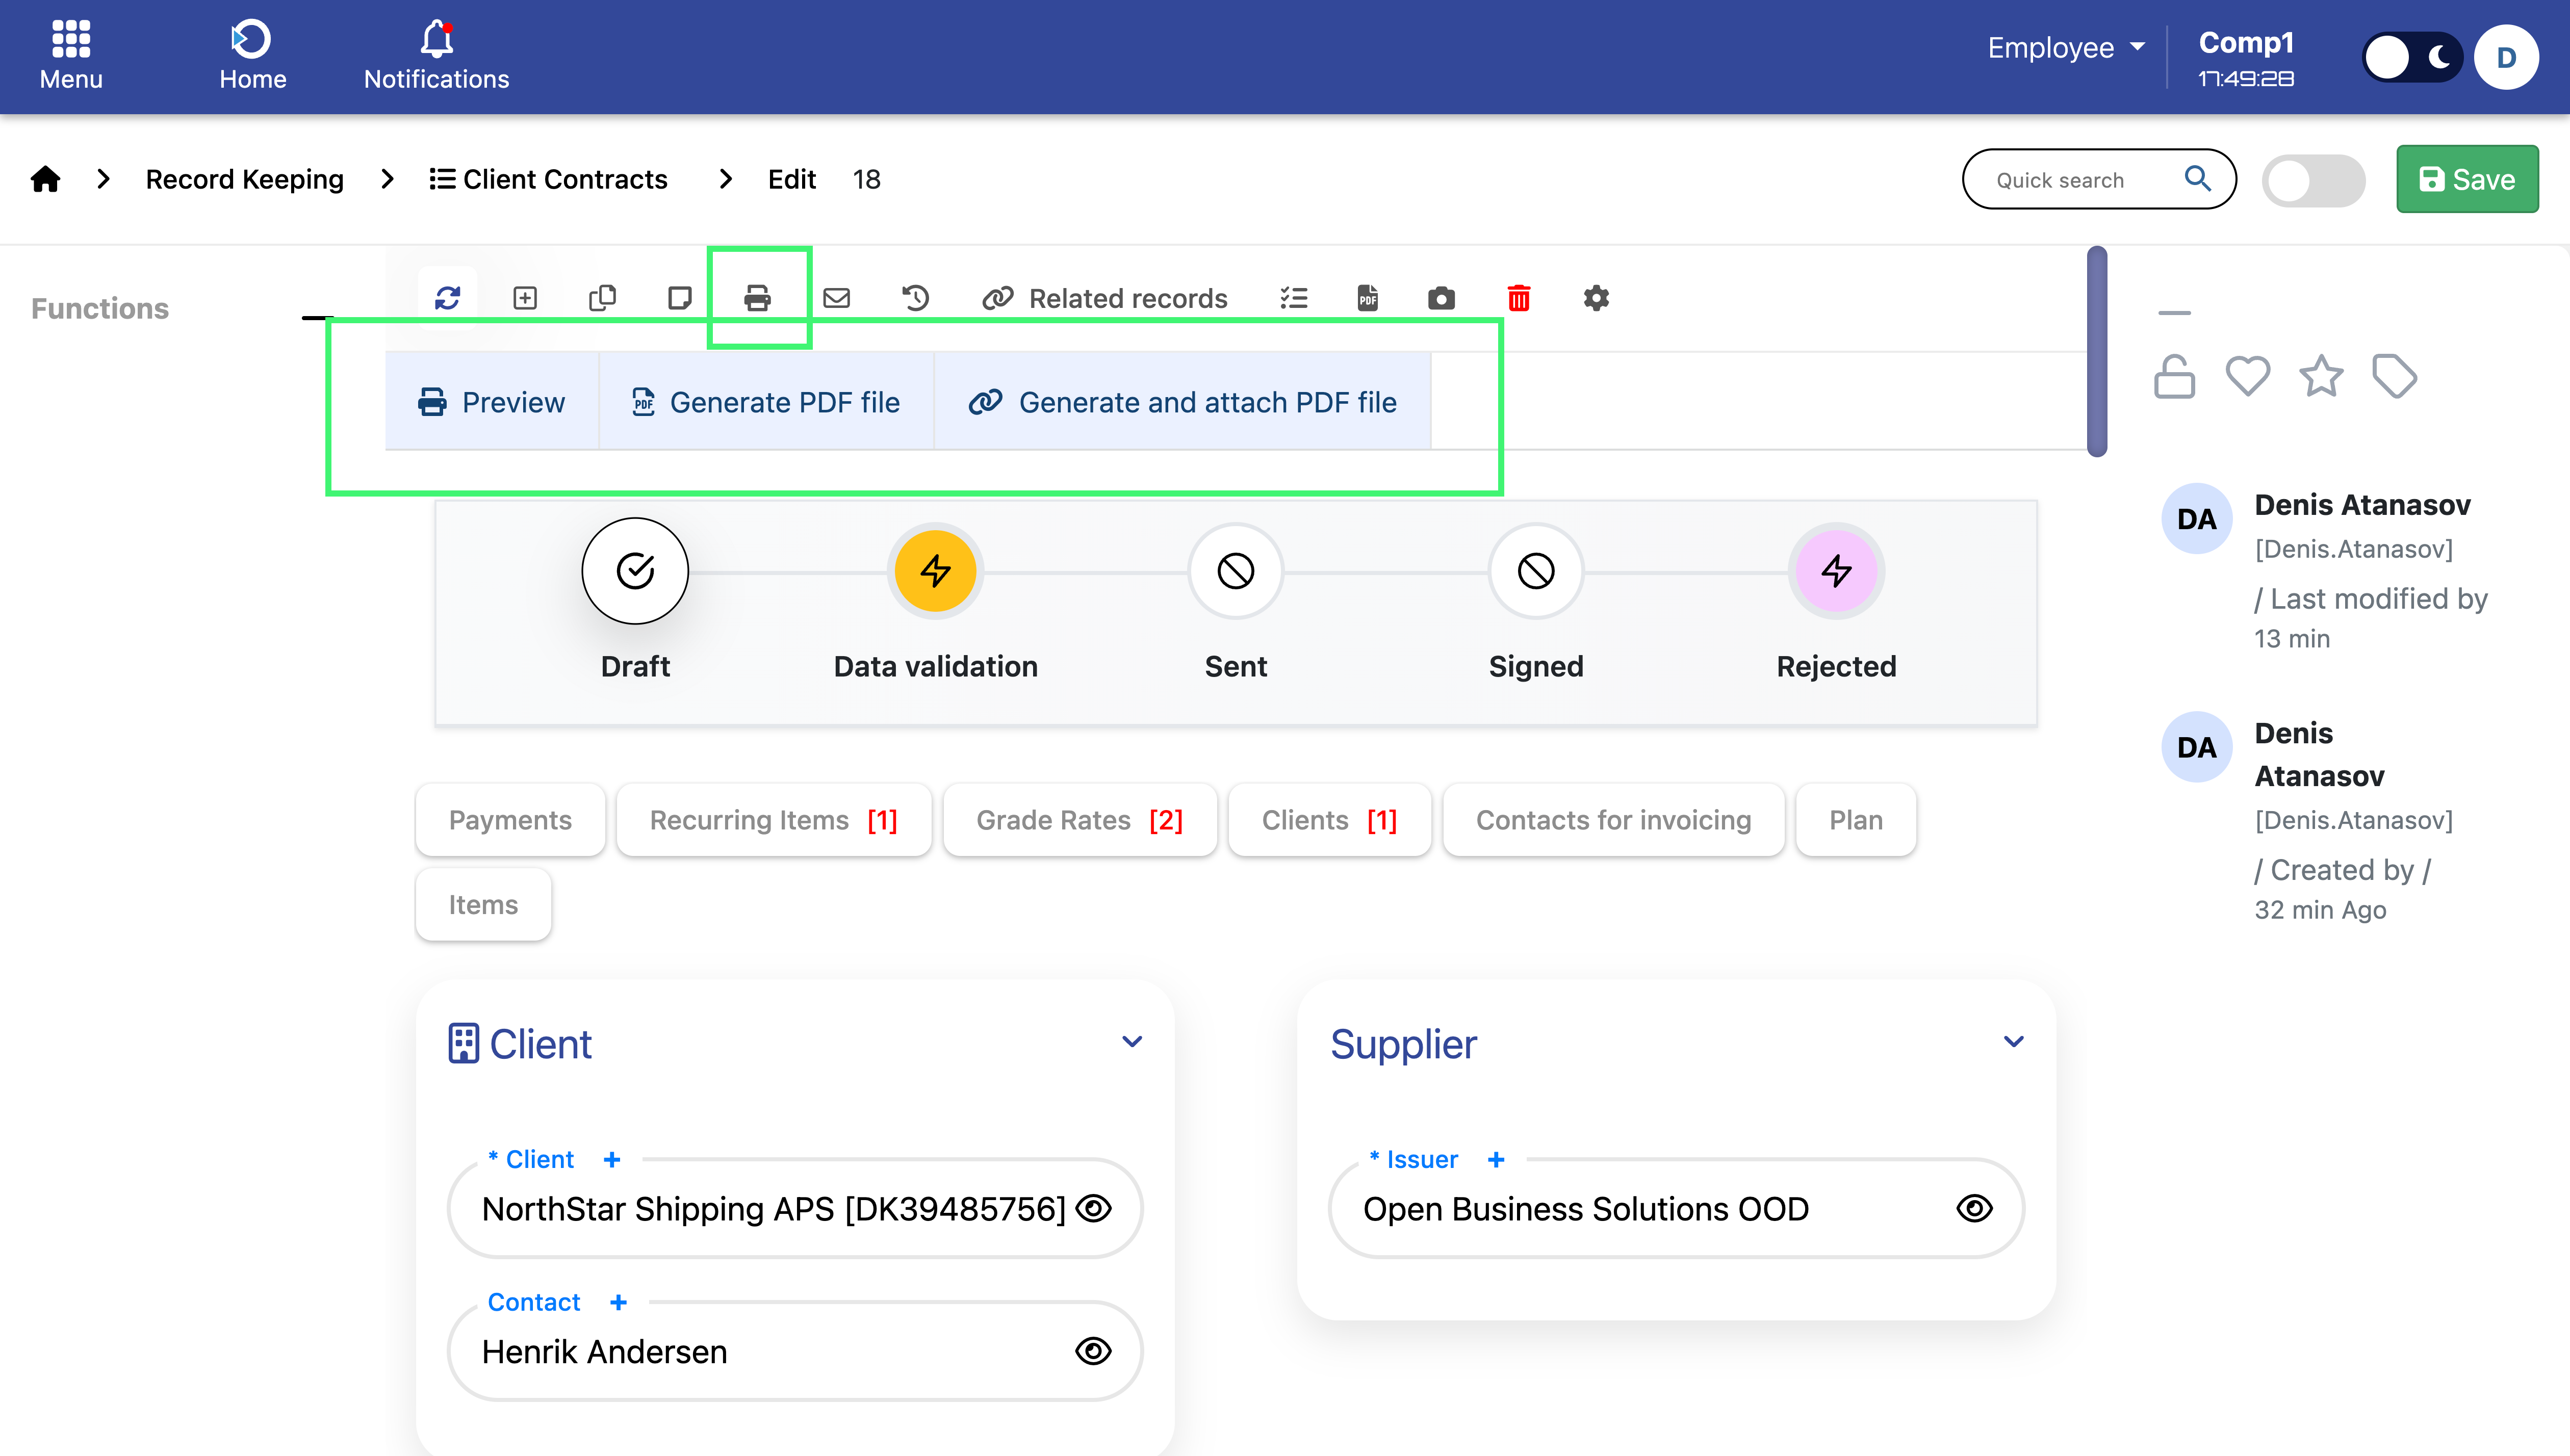Open the Clients tab
This screenshot has width=2570, height=1456.
pyautogui.click(x=1329, y=820)
